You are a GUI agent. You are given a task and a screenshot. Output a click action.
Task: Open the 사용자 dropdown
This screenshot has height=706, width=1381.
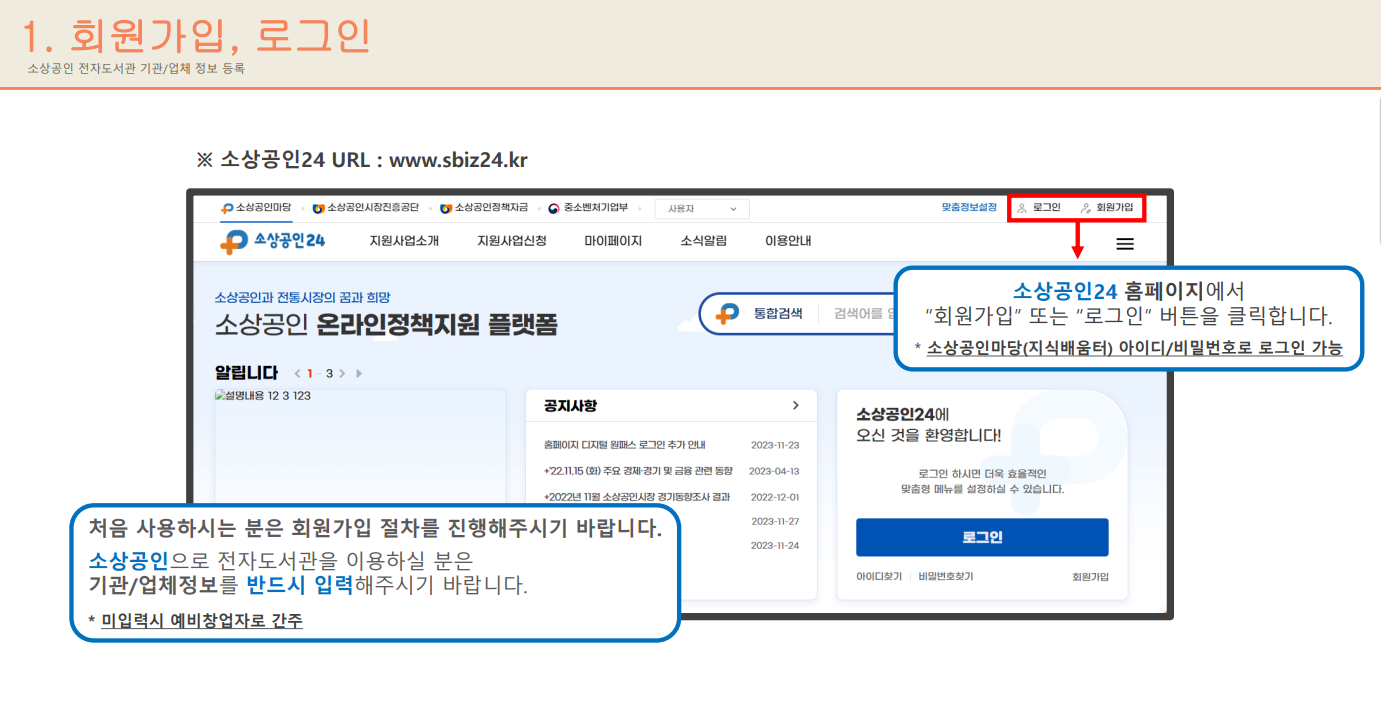click(x=702, y=209)
